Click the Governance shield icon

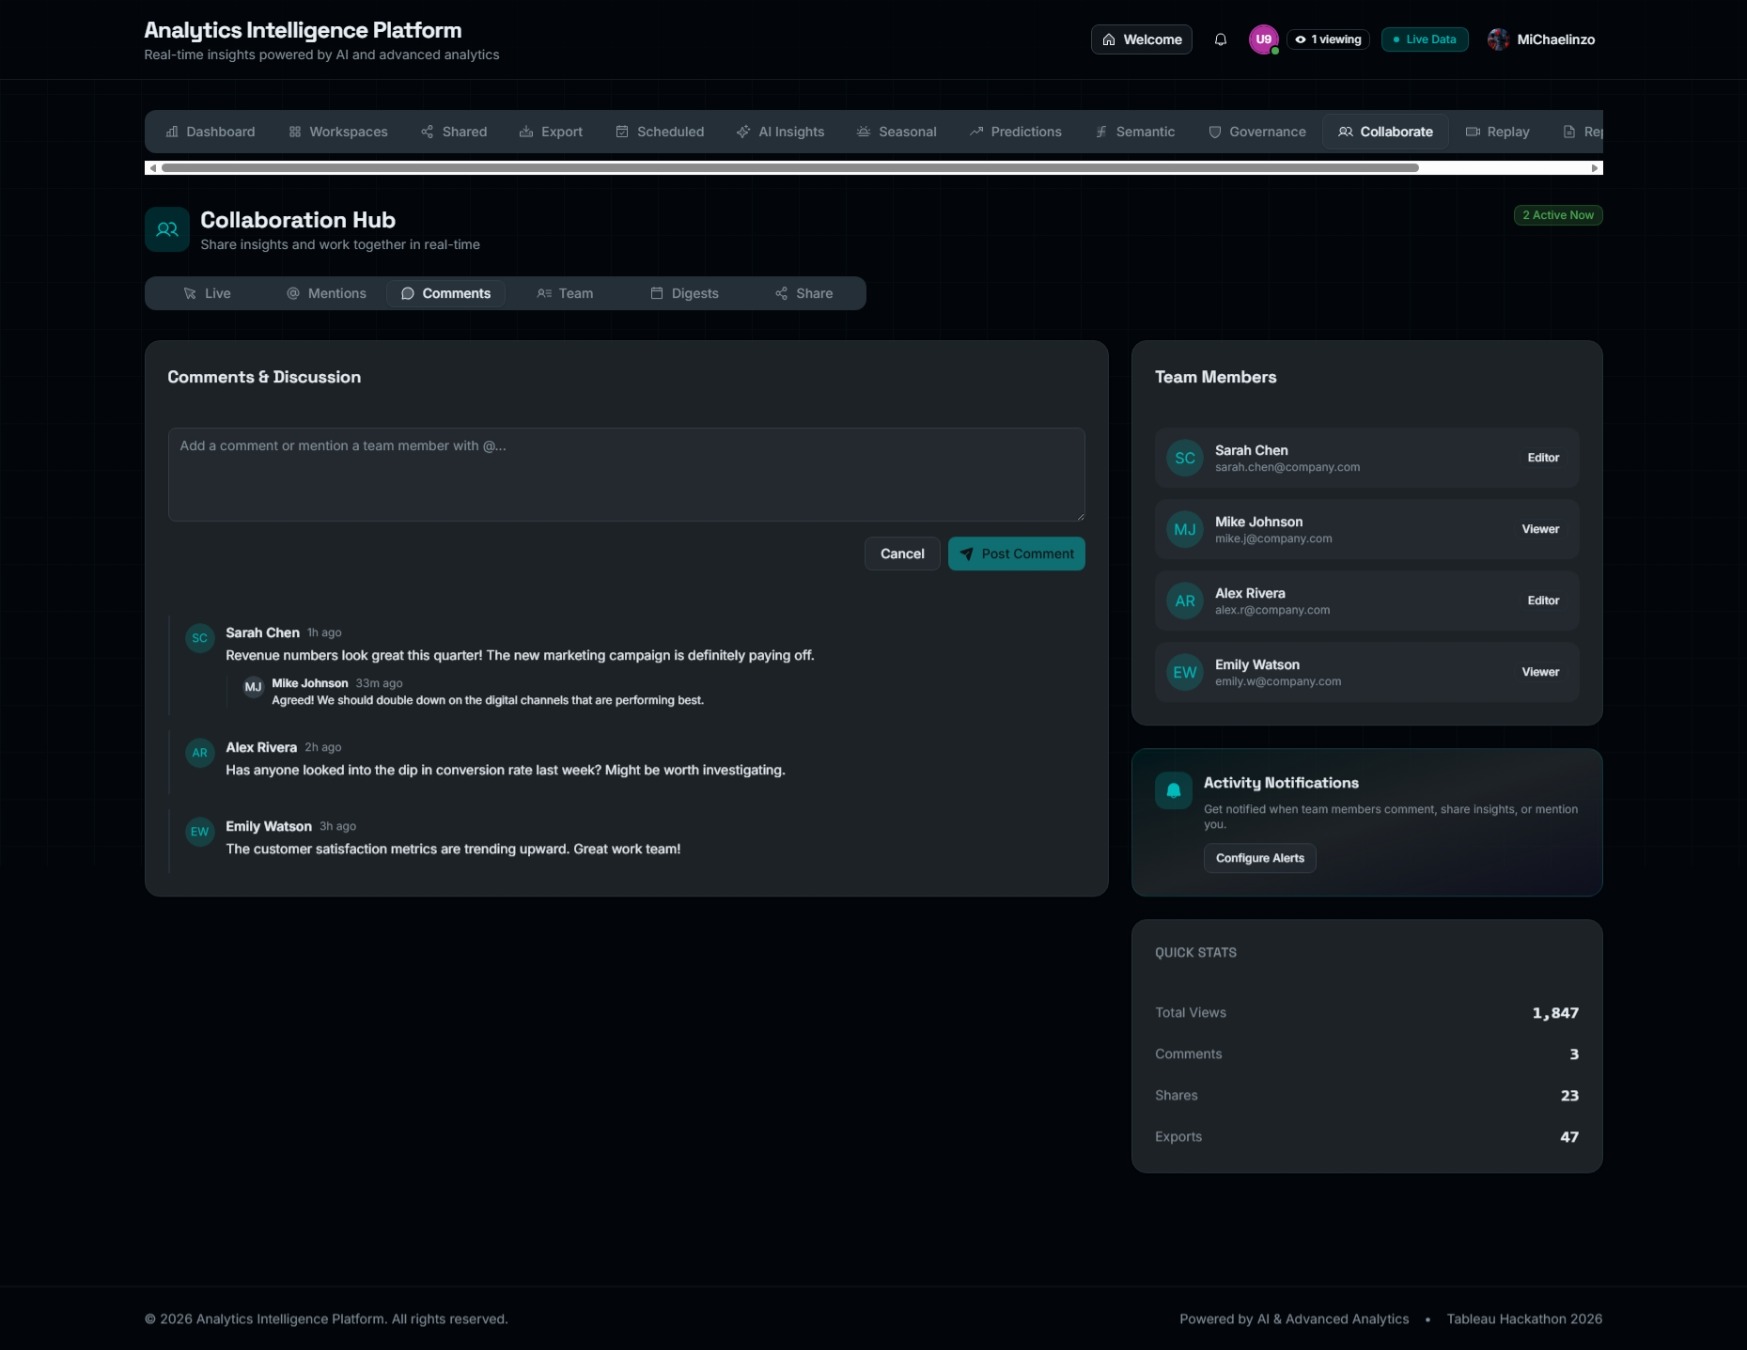(1215, 132)
